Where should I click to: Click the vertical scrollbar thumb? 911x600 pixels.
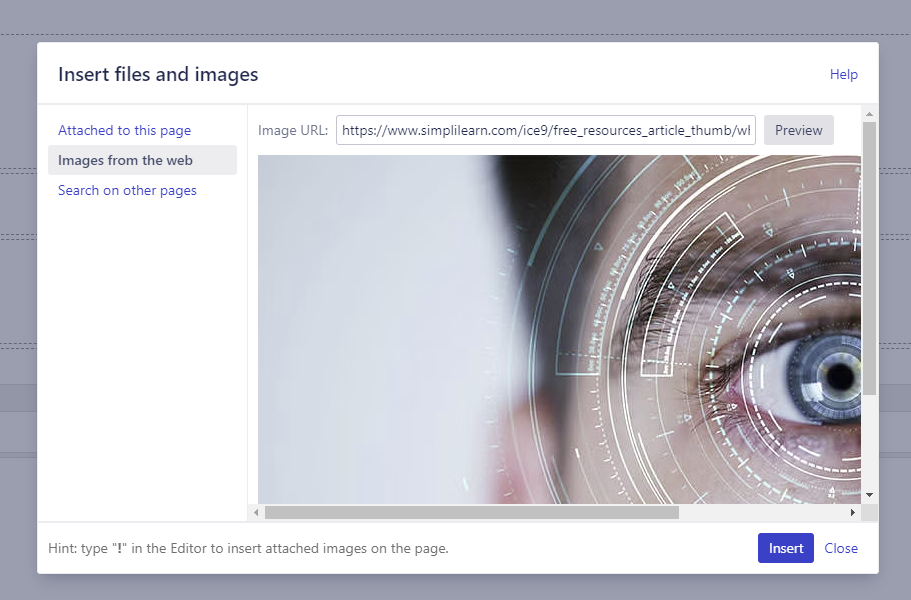(x=869, y=258)
